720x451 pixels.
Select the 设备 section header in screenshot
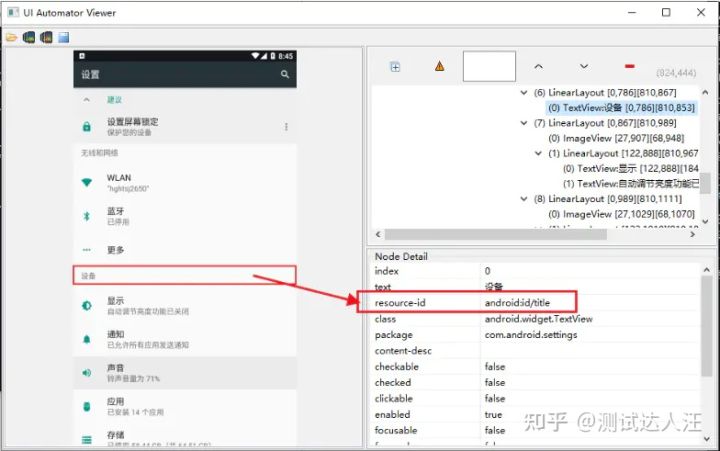pyautogui.click(x=185, y=276)
